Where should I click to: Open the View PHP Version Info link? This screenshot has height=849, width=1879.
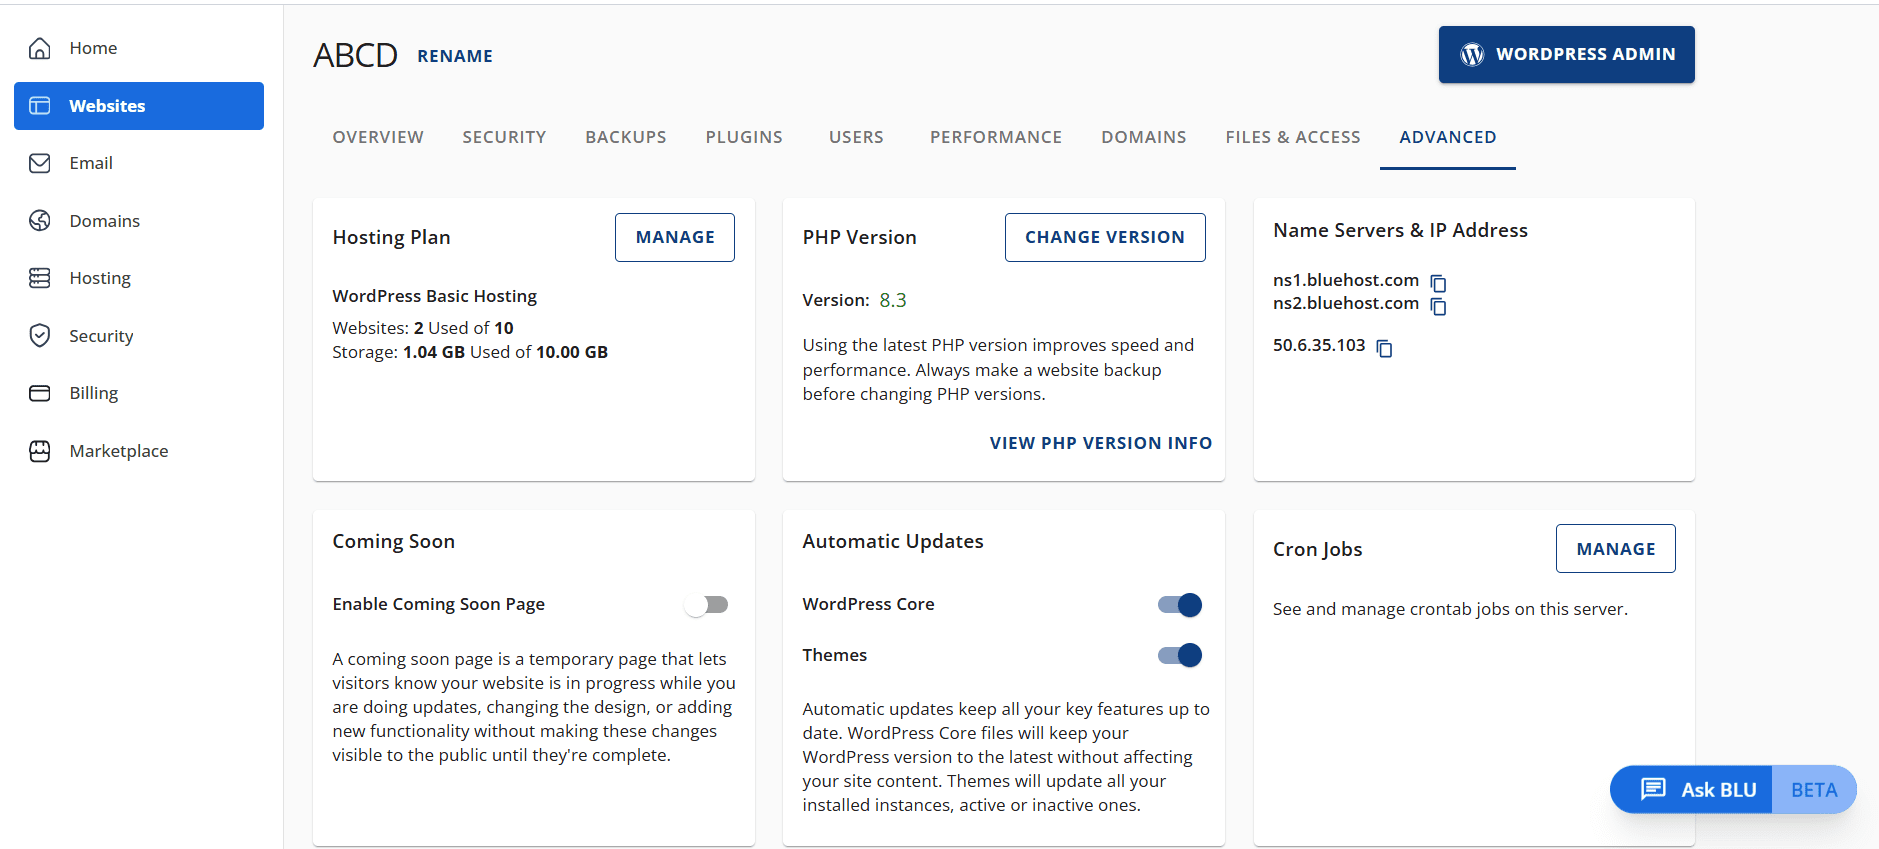pyautogui.click(x=1100, y=443)
